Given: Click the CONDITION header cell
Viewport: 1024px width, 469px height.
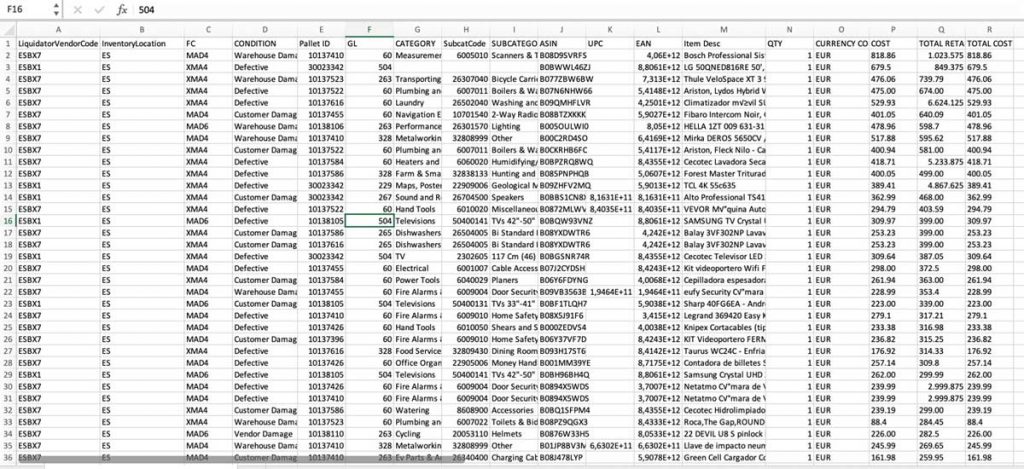Looking at the screenshot, I should pos(264,45).
